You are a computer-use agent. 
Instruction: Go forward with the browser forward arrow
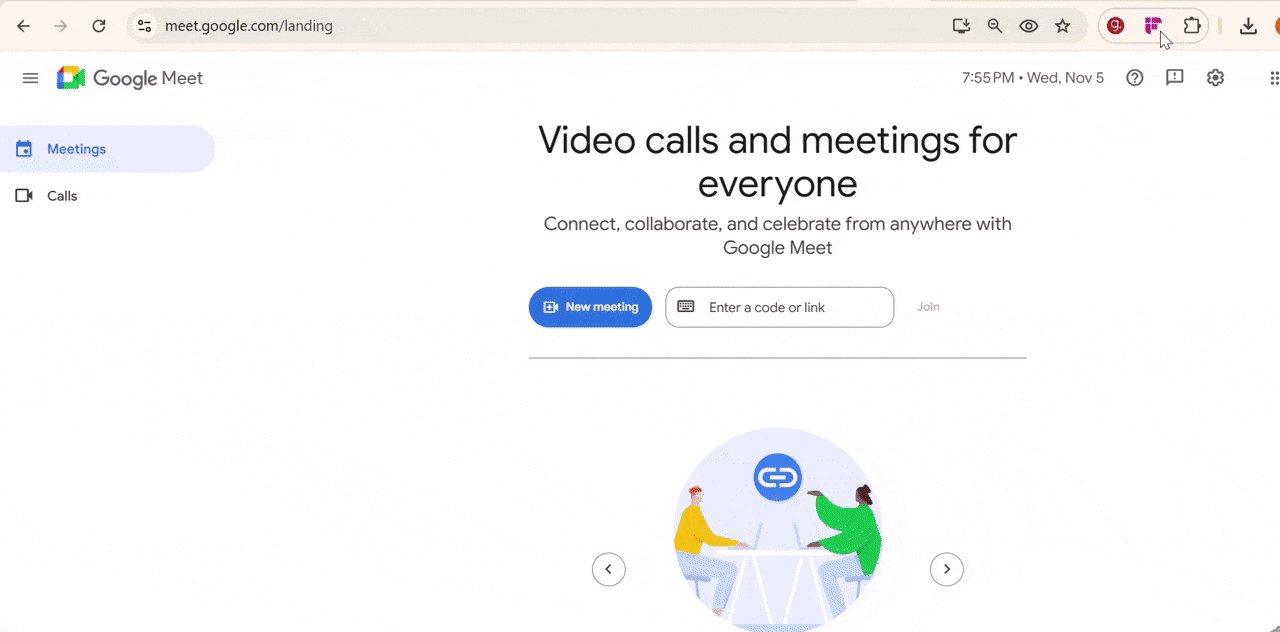[61, 26]
